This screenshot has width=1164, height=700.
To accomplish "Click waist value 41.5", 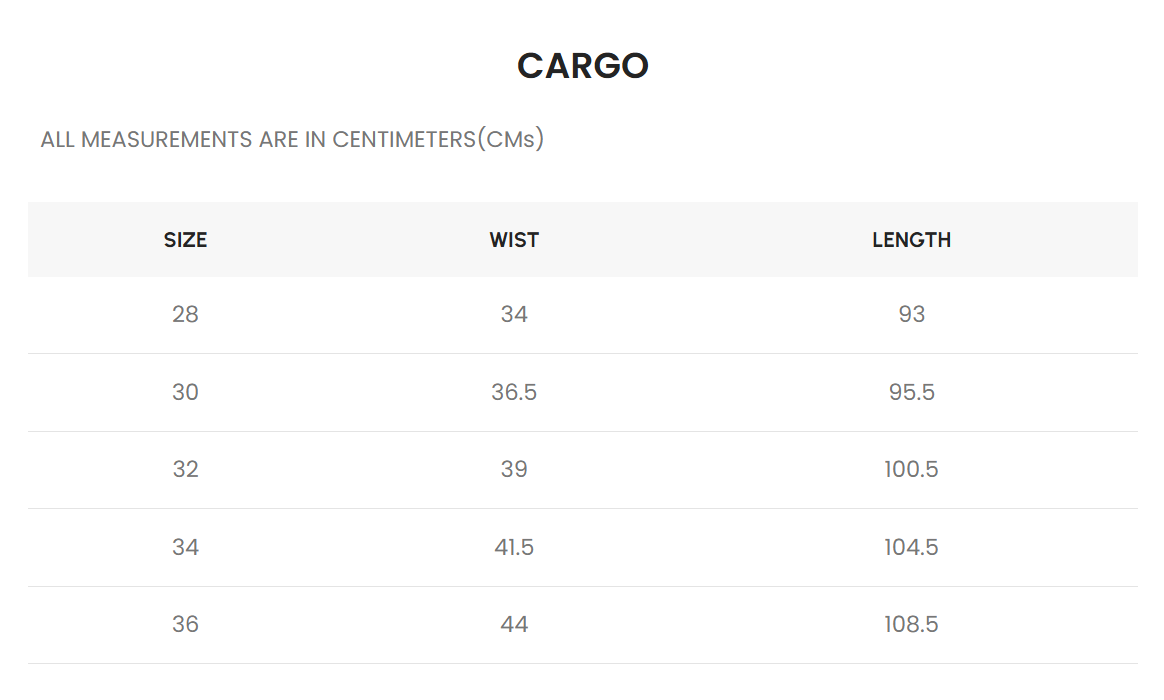I will tap(514, 547).
